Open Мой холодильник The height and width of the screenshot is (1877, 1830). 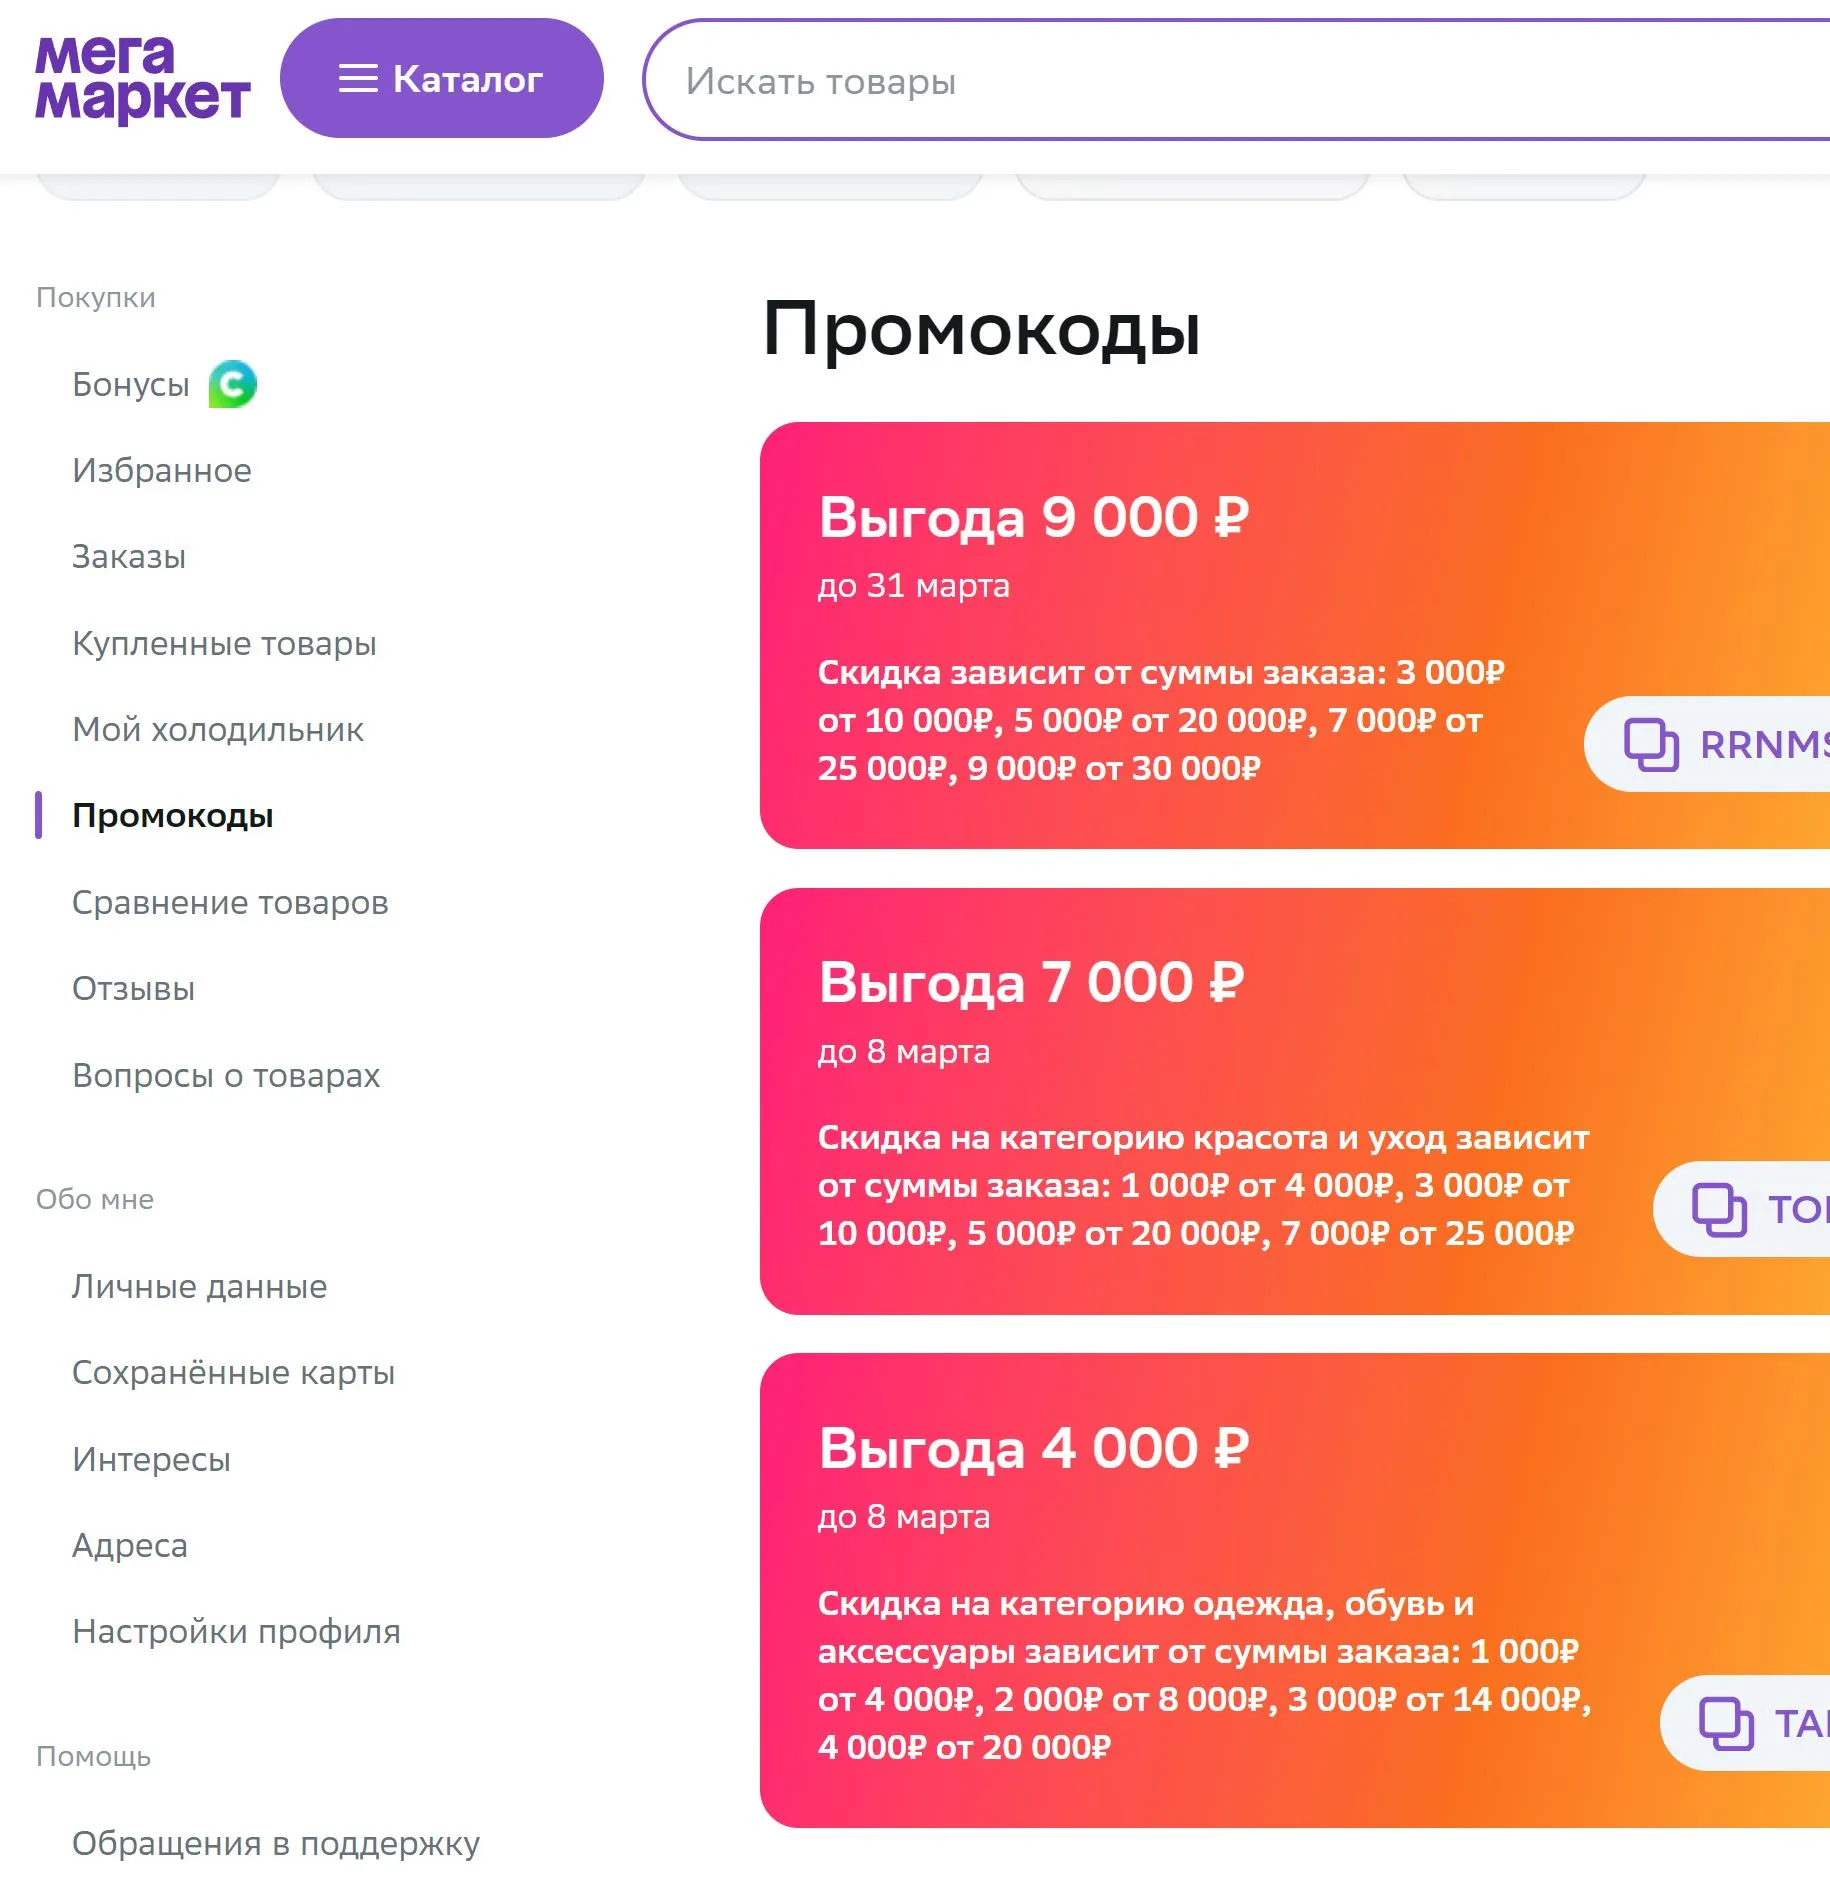click(x=218, y=730)
